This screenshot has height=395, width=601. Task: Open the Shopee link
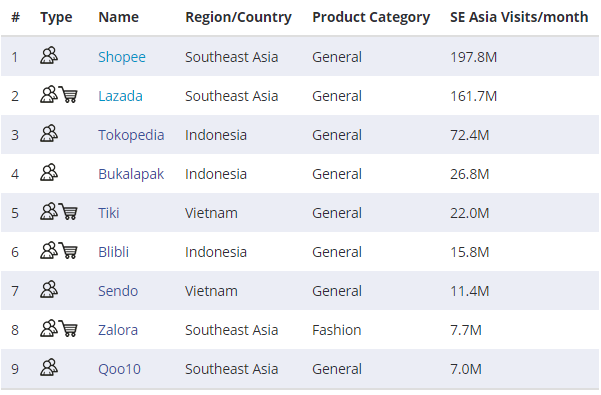[x=122, y=57]
